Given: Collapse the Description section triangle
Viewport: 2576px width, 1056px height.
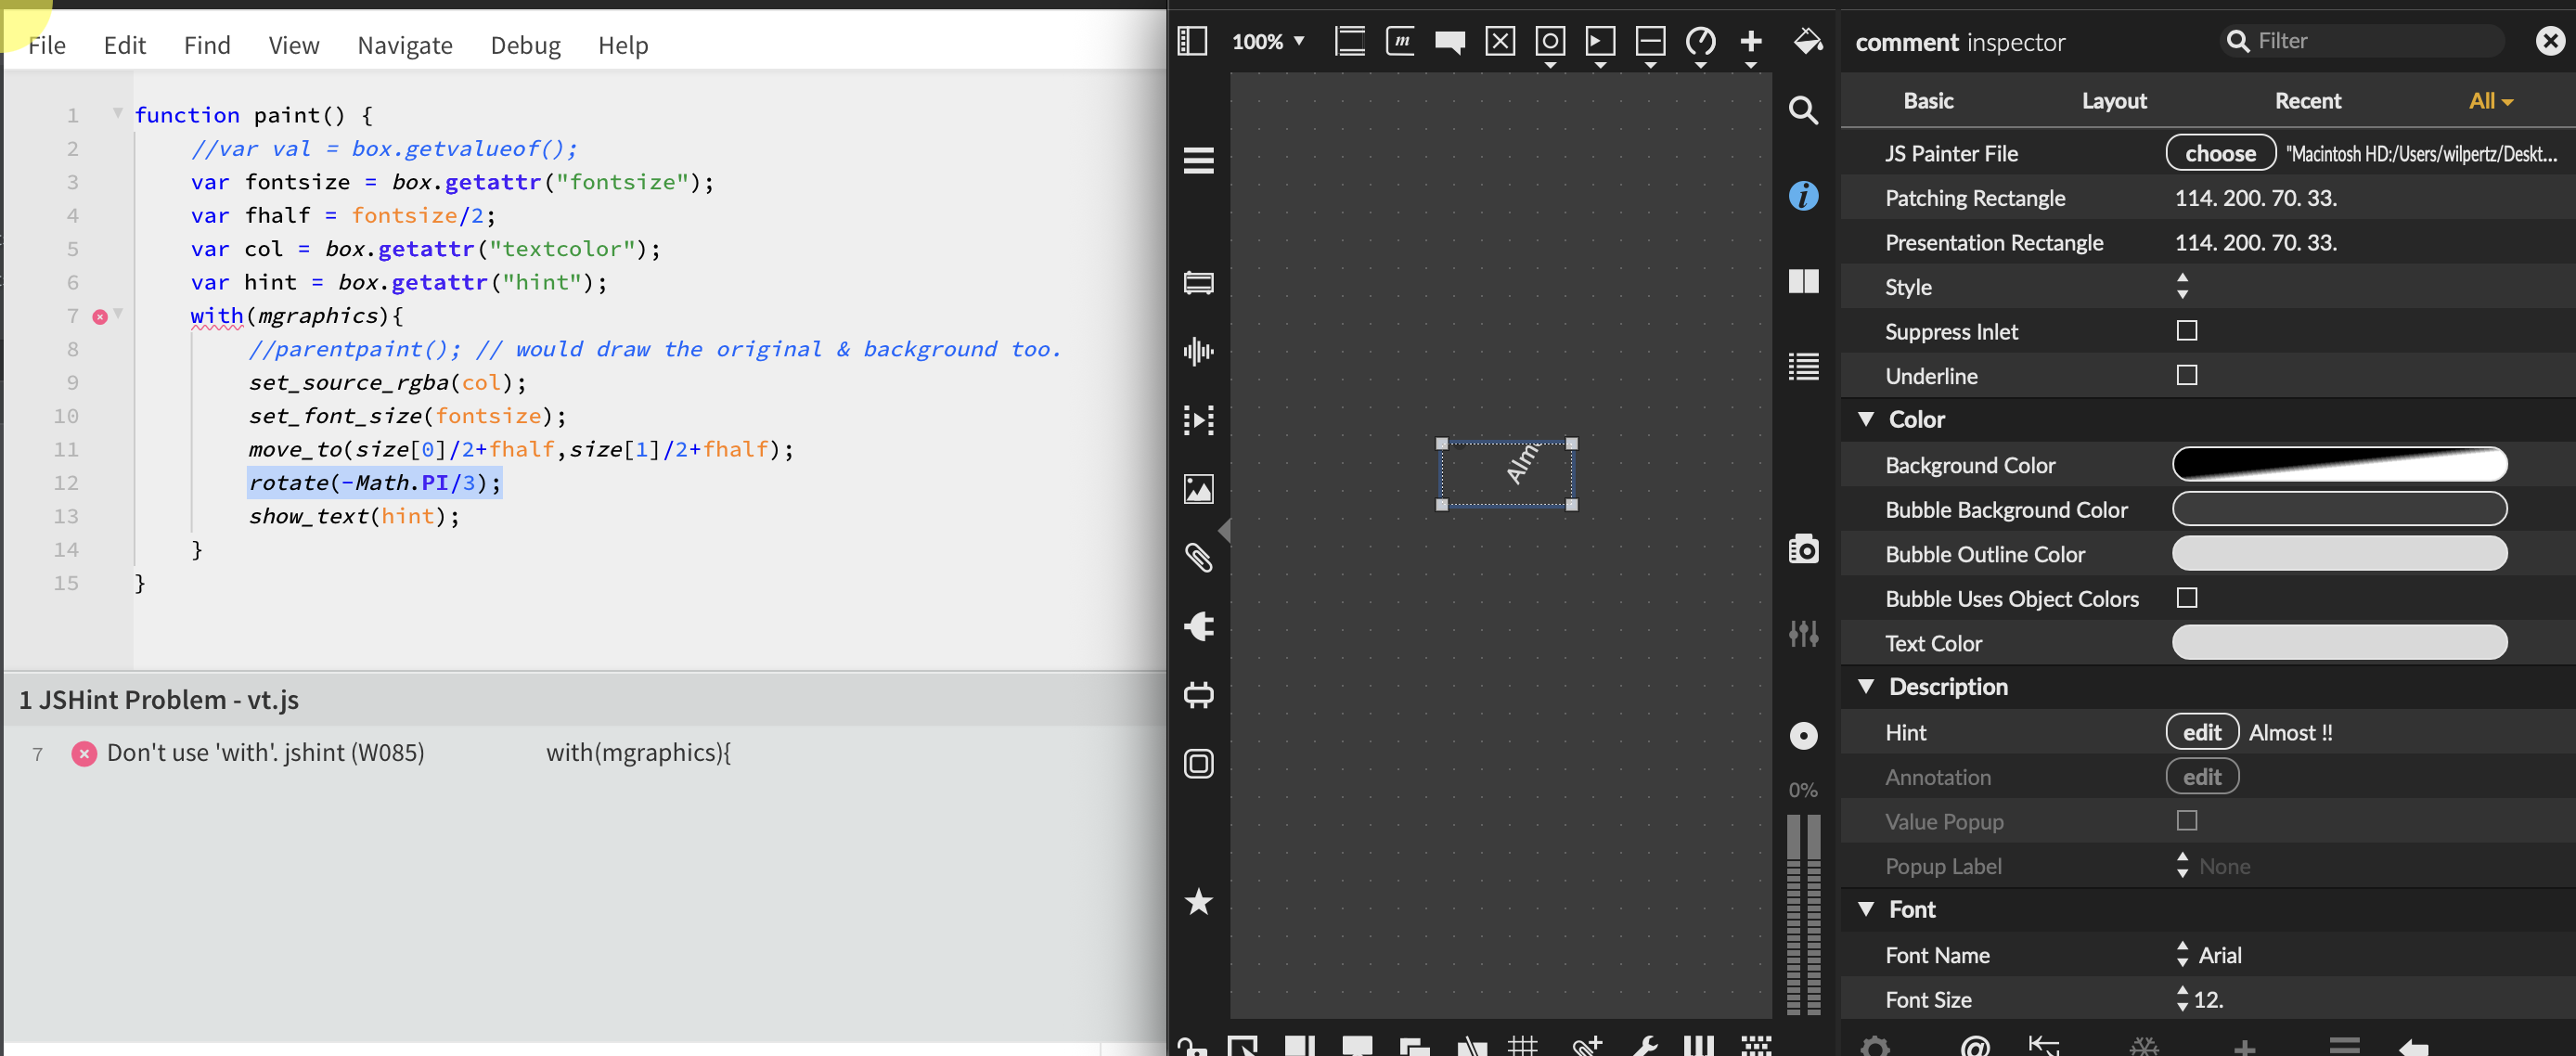Looking at the screenshot, I should (x=1865, y=686).
